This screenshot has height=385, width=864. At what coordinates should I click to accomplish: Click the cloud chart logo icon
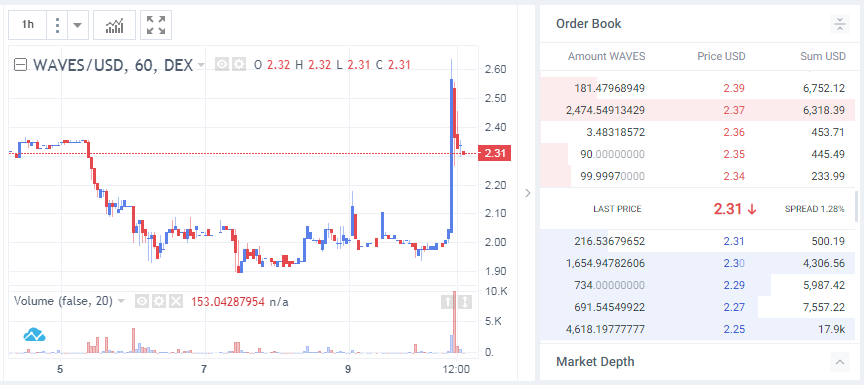[x=34, y=334]
